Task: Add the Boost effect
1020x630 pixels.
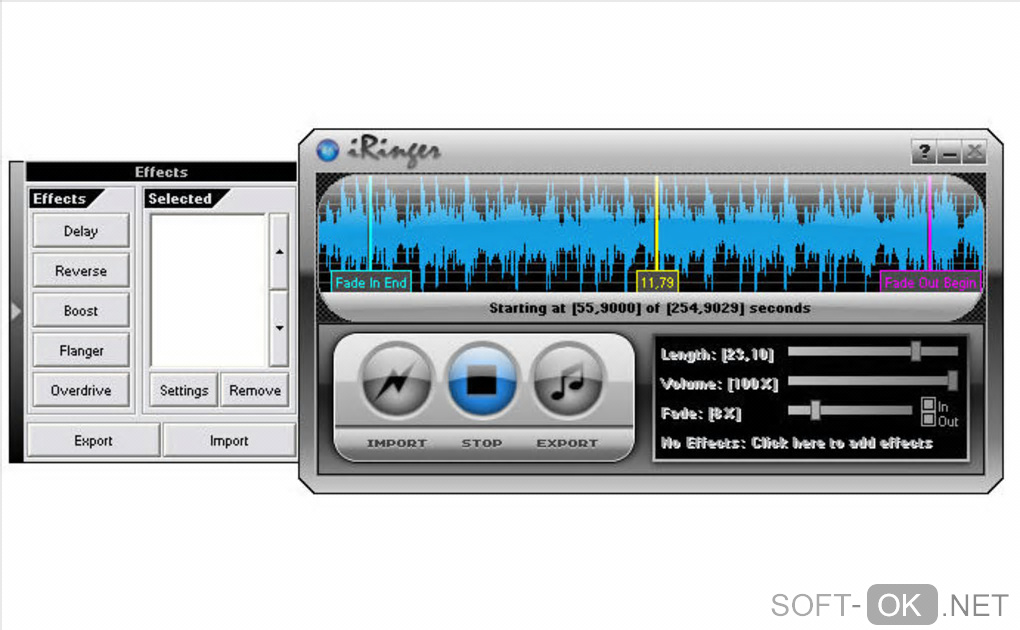Action: pyautogui.click(x=81, y=310)
